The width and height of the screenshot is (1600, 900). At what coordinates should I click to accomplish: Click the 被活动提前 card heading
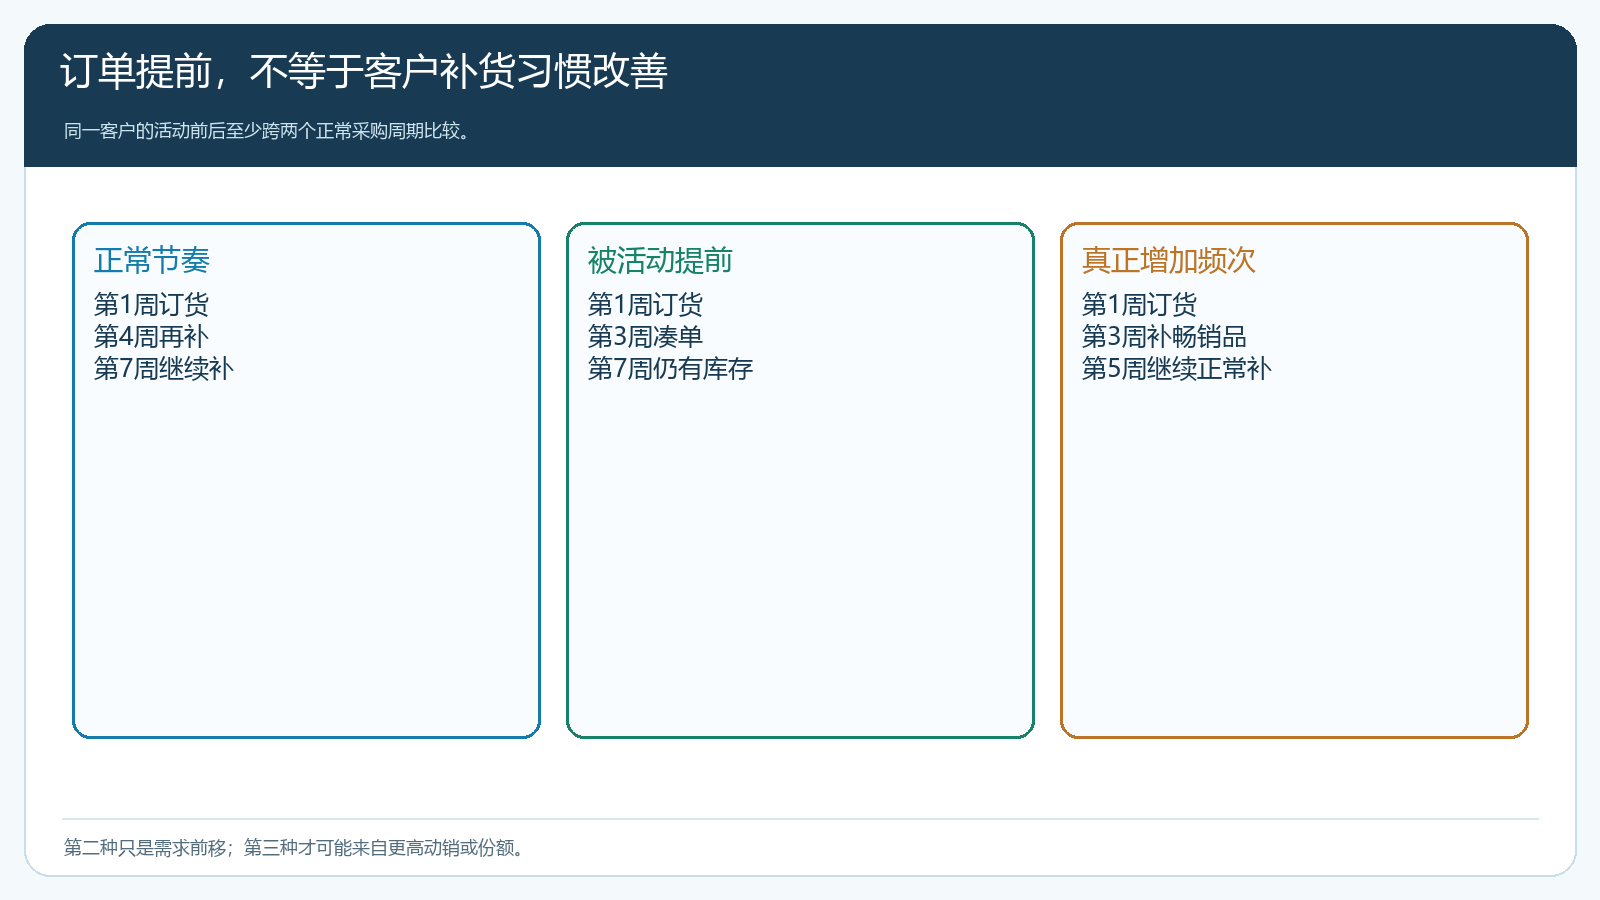point(660,261)
